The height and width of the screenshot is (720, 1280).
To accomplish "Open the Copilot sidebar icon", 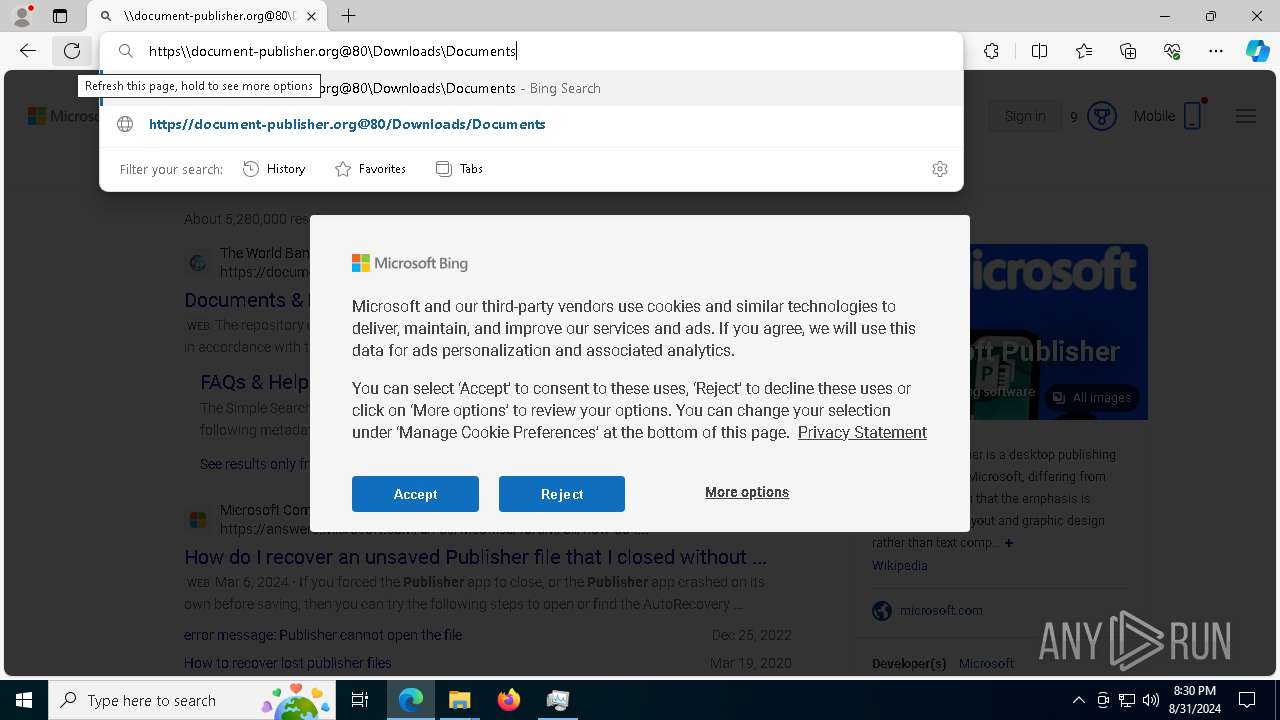I will [1257, 51].
